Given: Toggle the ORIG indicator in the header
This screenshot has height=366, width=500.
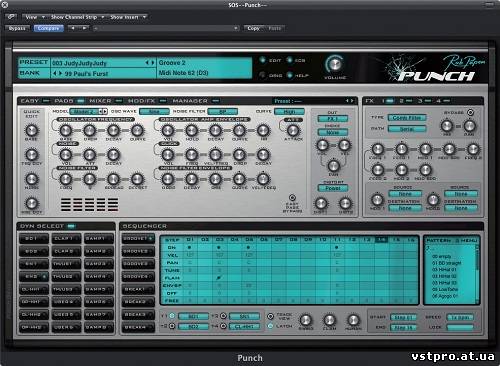Looking at the screenshot, I should tap(262, 75).
